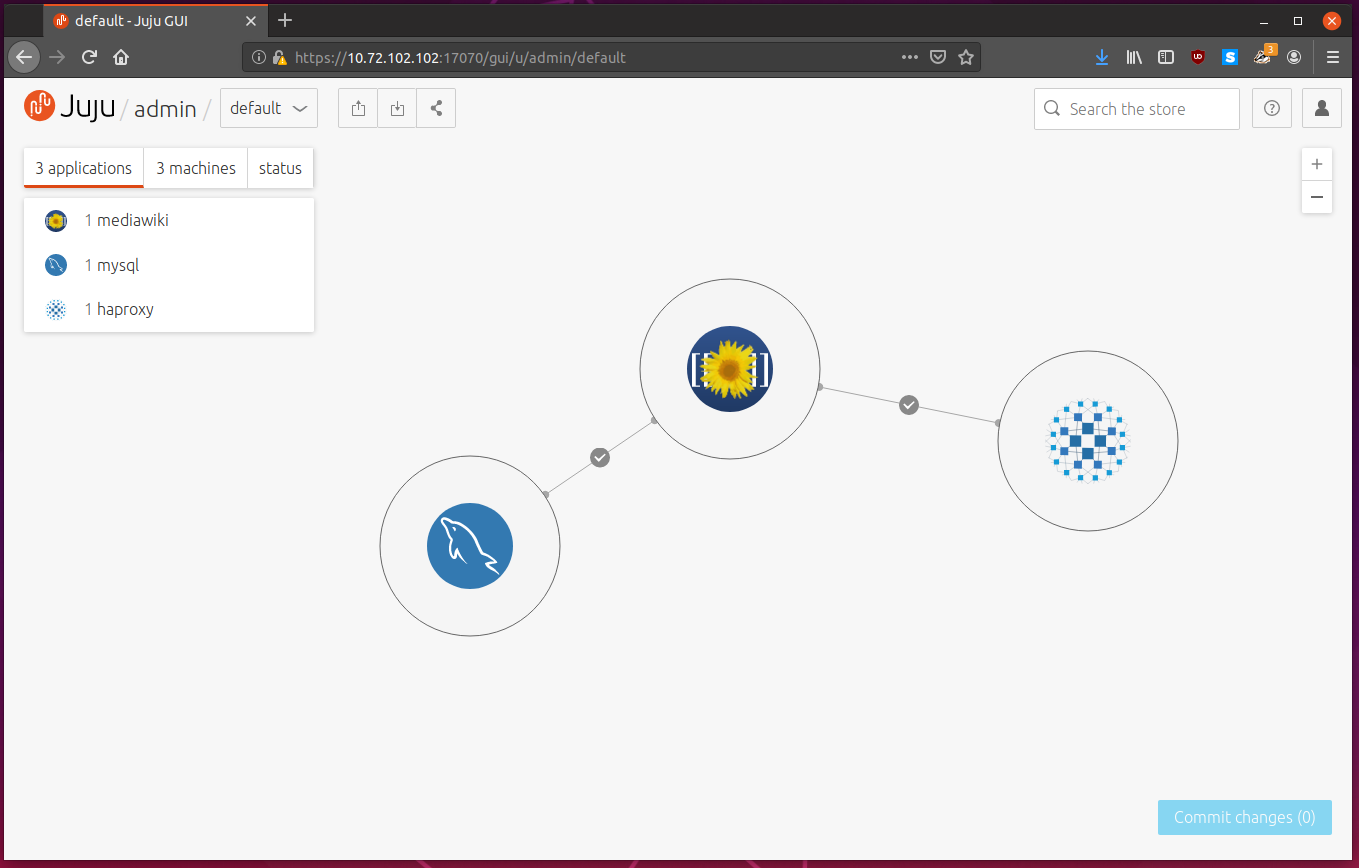Image resolution: width=1359 pixels, height=868 pixels.
Task: Open the Firefox hamburger menu
Action: click(x=1333, y=57)
